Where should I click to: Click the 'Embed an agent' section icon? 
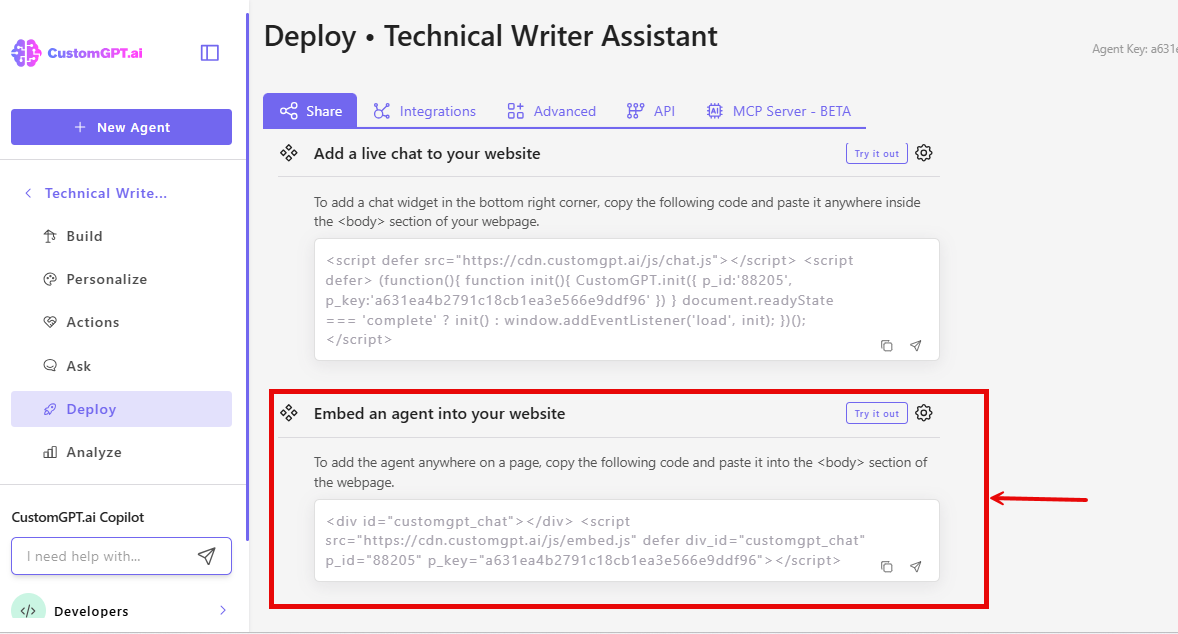click(x=288, y=413)
